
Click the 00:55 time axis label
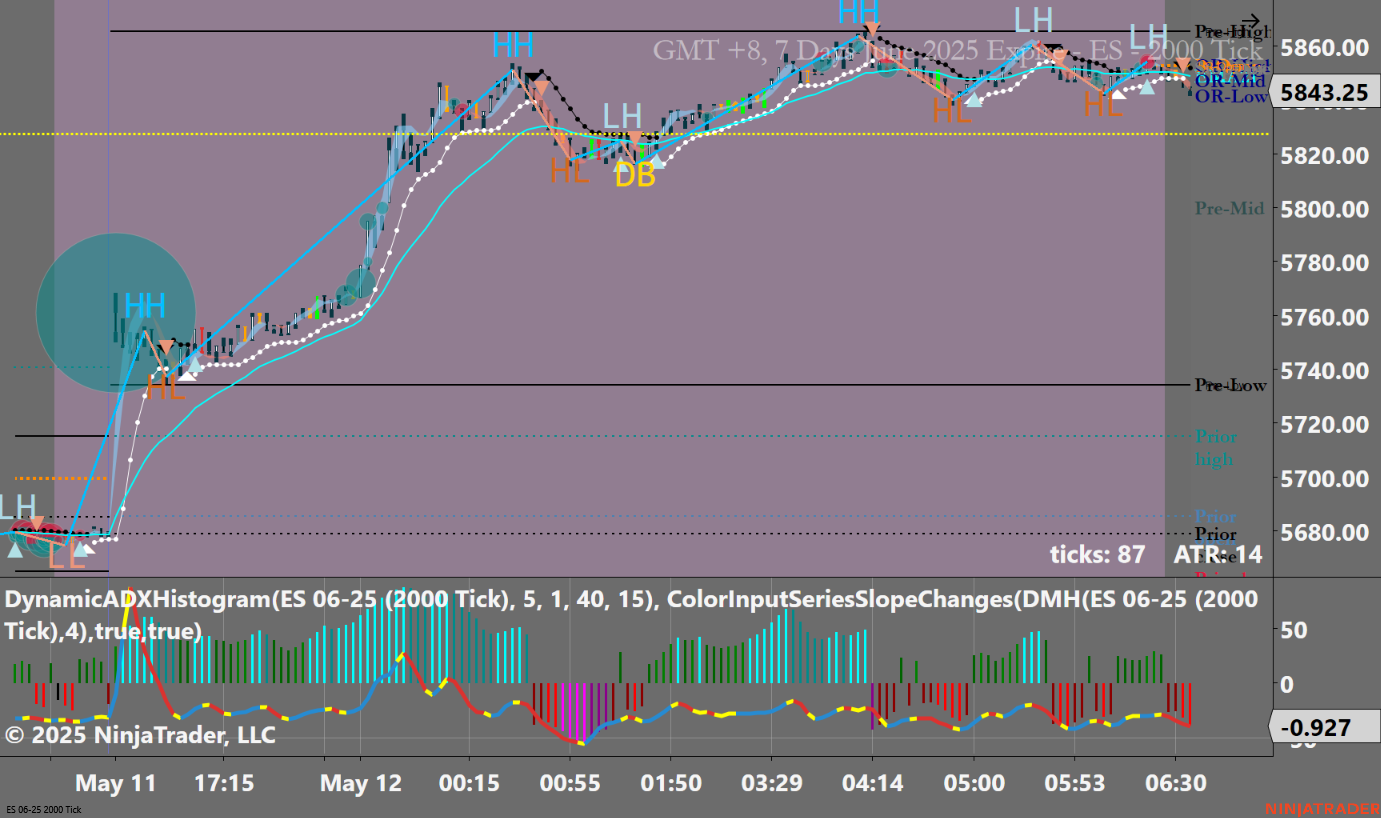tap(570, 782)
